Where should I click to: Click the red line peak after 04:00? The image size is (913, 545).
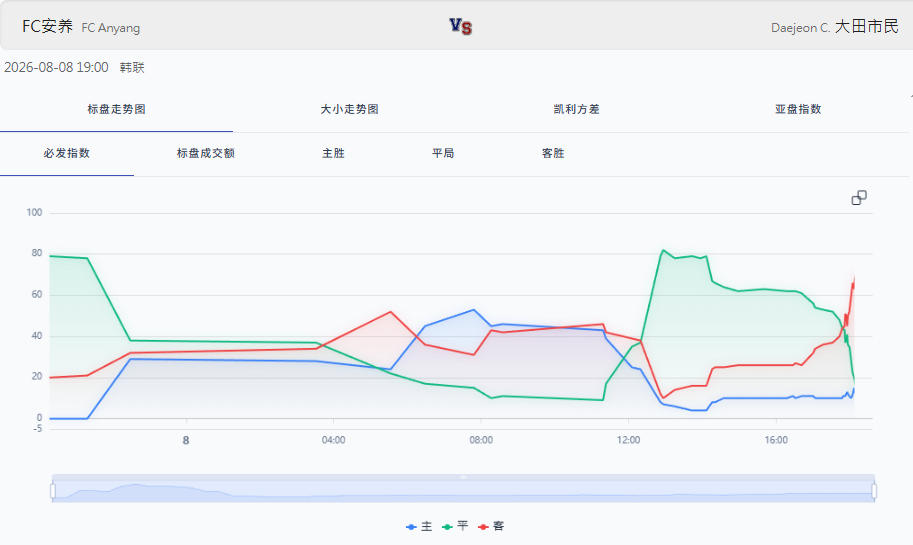tap(391, 312)
